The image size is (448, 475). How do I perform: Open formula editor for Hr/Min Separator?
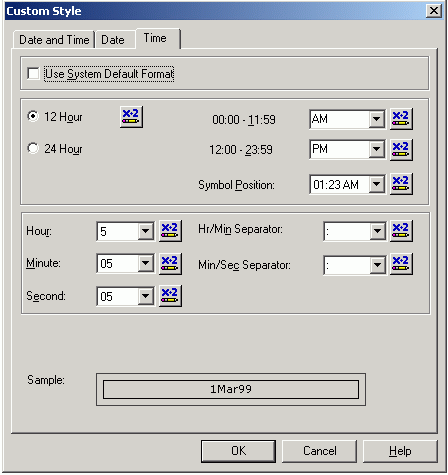coord(401,231)
